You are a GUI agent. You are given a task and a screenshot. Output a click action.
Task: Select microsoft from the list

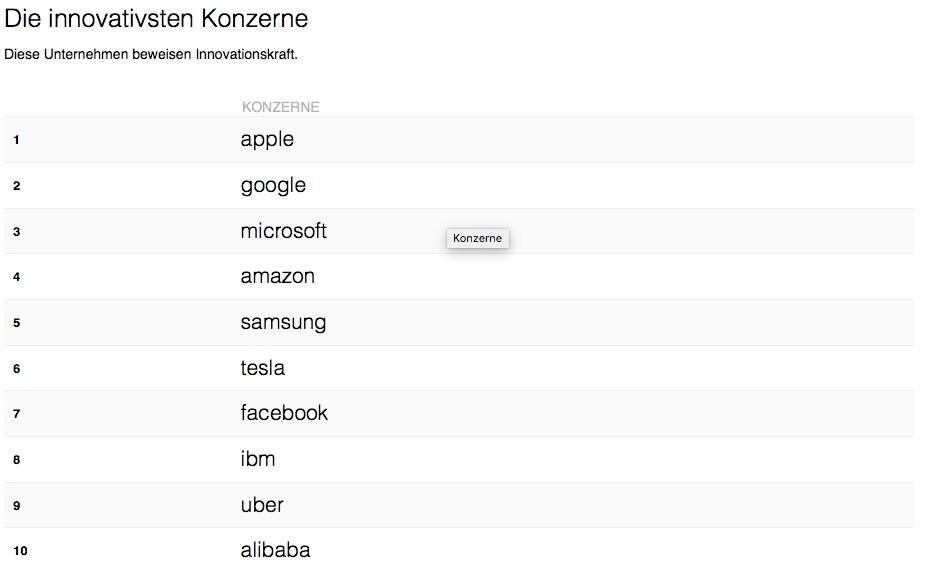tap(284, 231)
